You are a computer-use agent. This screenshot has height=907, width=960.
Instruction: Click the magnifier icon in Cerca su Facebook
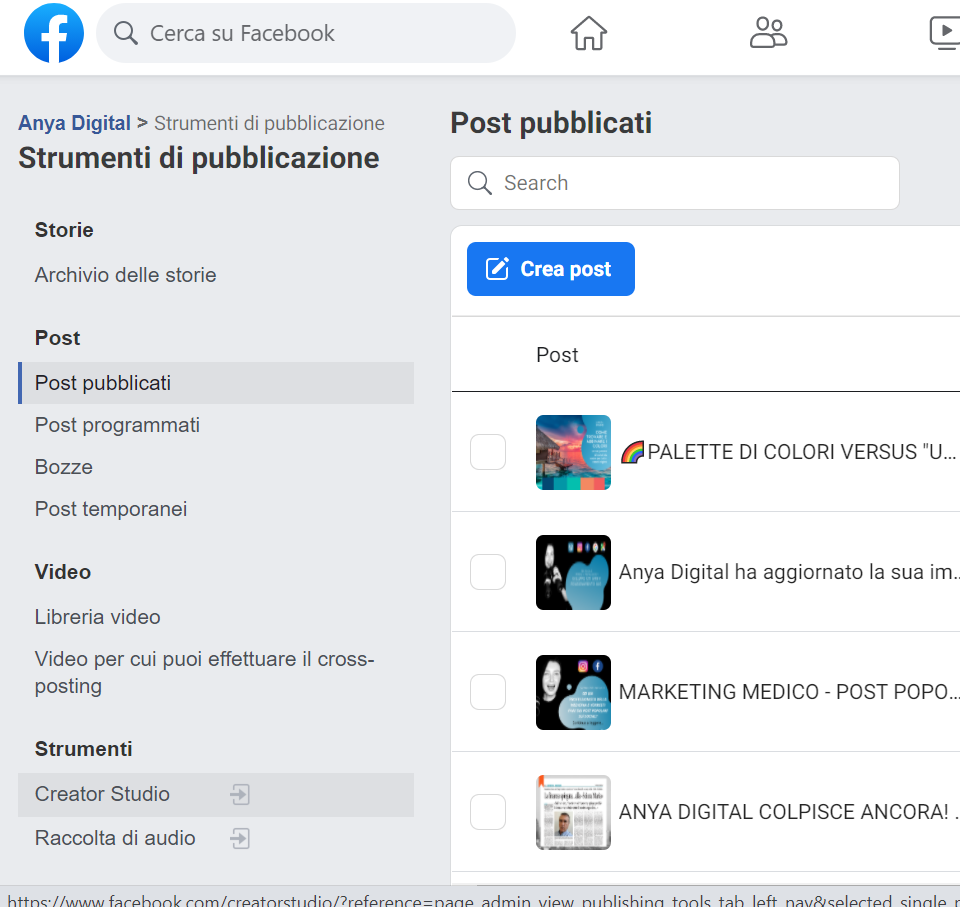[126, 33]
